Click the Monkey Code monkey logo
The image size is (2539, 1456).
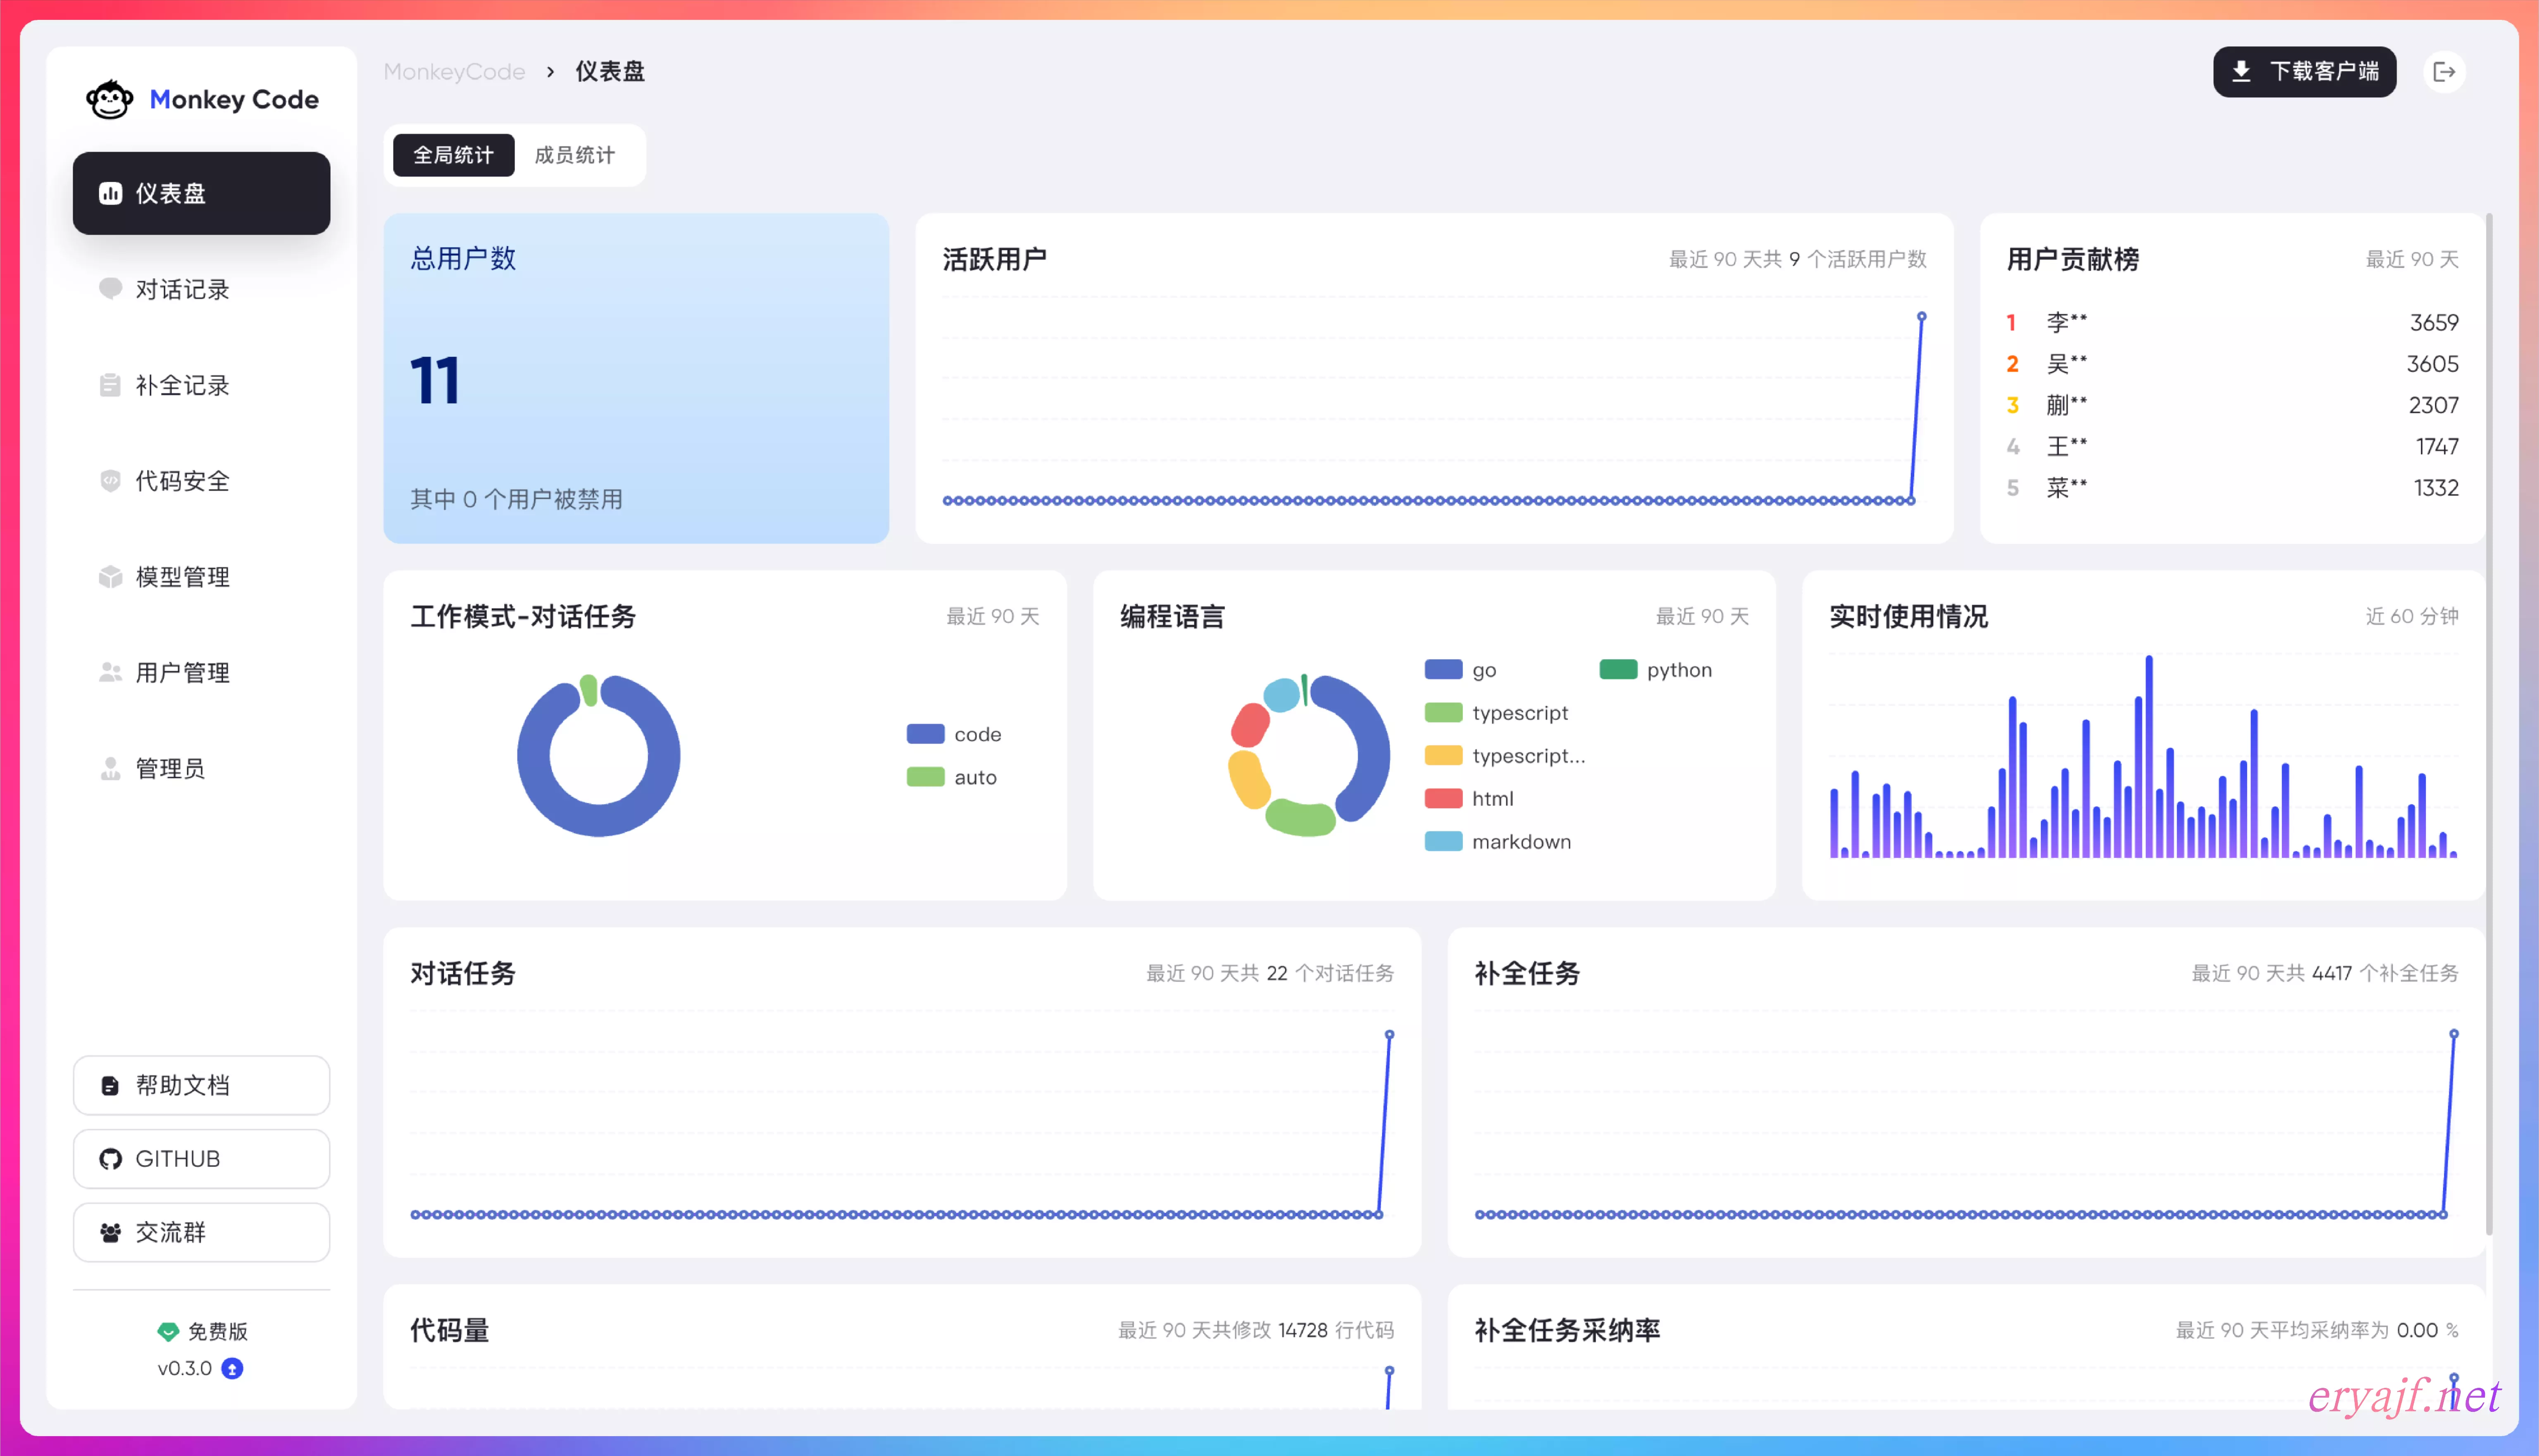[x=109, y=99]
